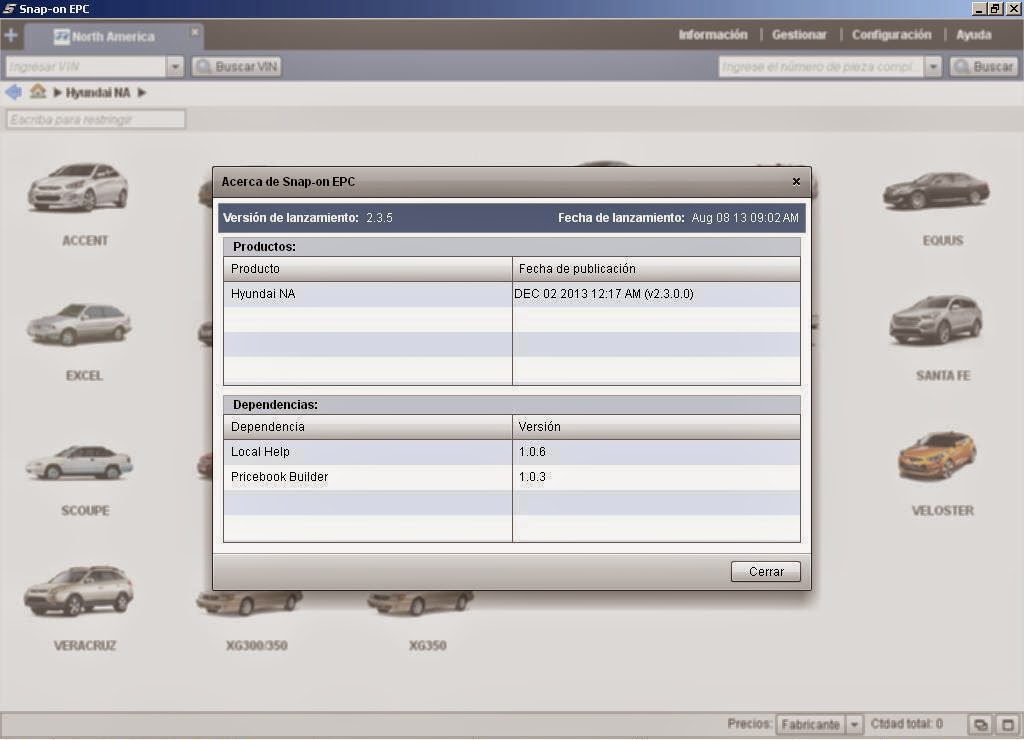This screenshot has height=740, width=1024.
Task: Open the Configuración menu
Action: (891, 35)
